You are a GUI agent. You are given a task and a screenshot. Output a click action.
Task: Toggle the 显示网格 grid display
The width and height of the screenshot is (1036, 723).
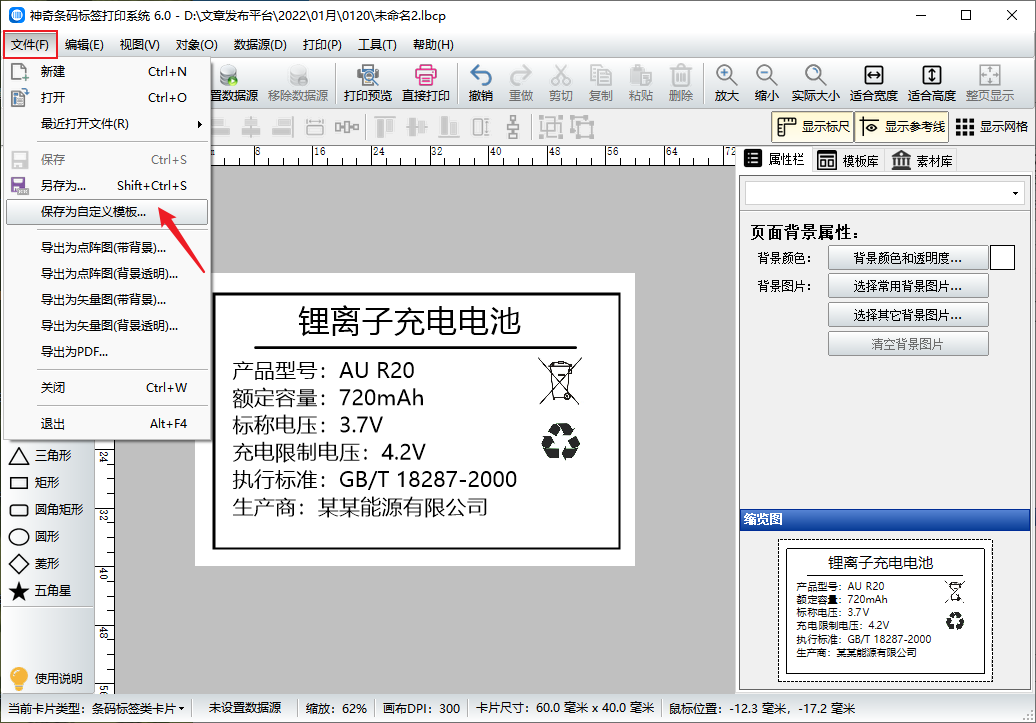[992, 126]
